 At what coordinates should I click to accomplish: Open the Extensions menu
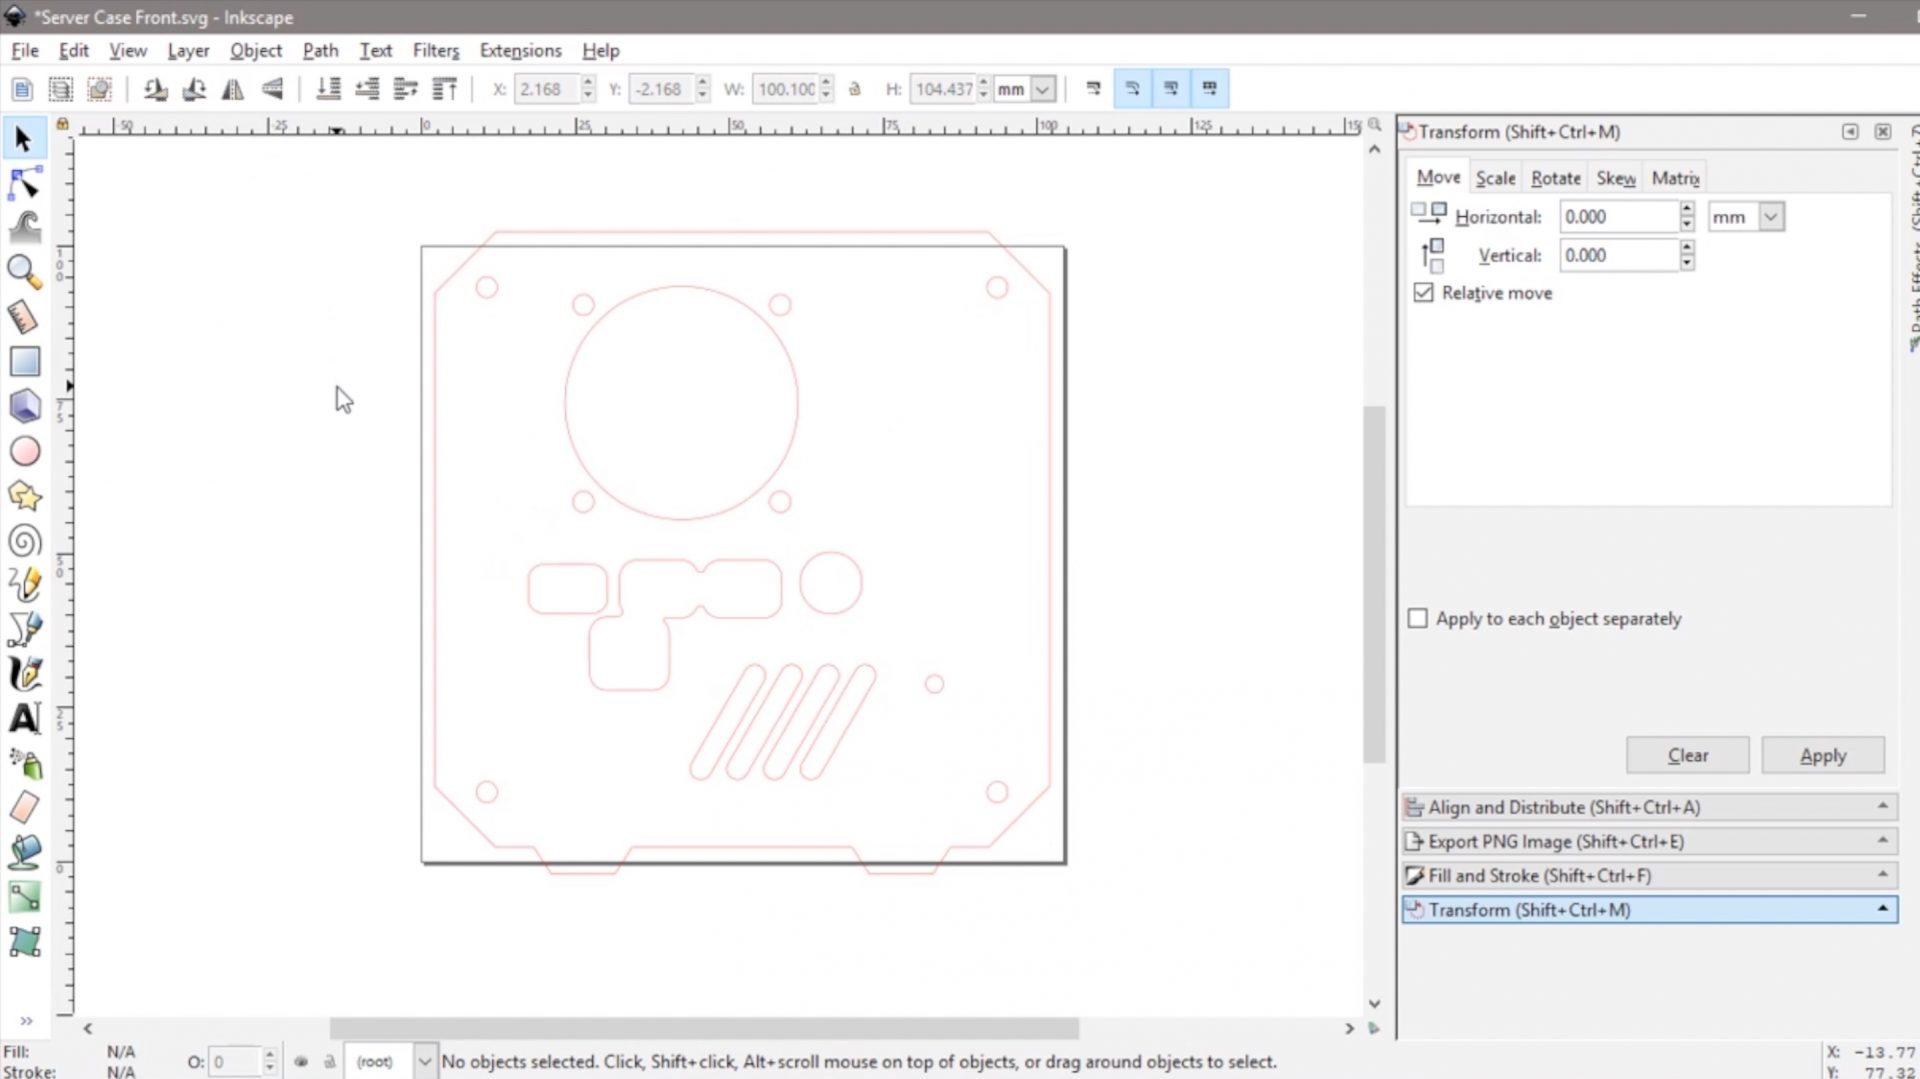click(520, 50)
